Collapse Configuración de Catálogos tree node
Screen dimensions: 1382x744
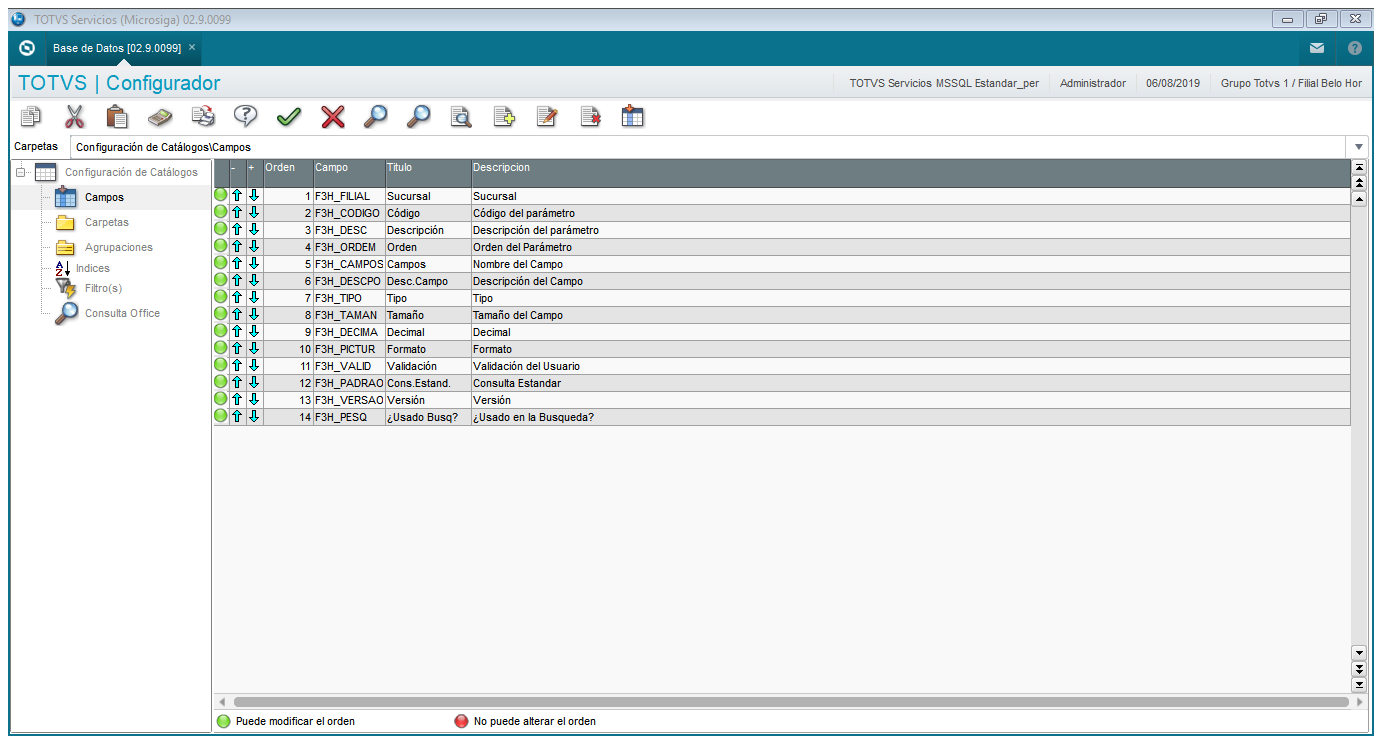(x=21, y=172)
